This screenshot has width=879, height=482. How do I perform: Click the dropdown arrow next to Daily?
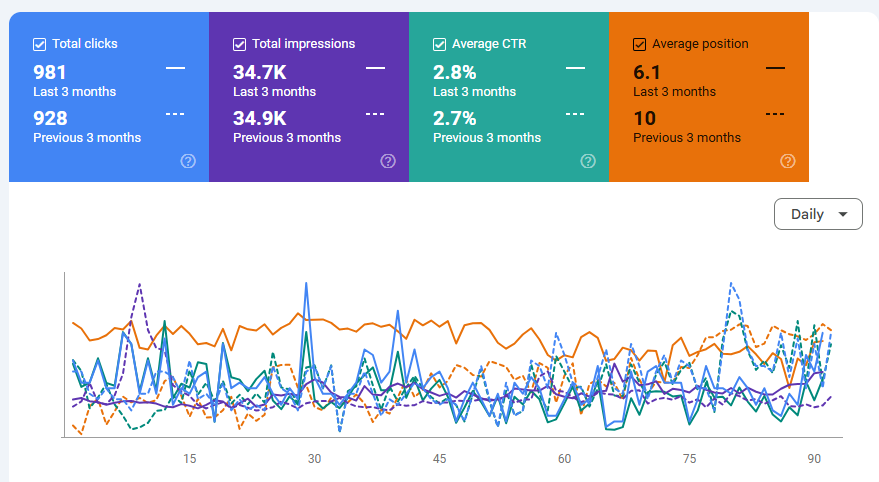click(x=843, y=214)
